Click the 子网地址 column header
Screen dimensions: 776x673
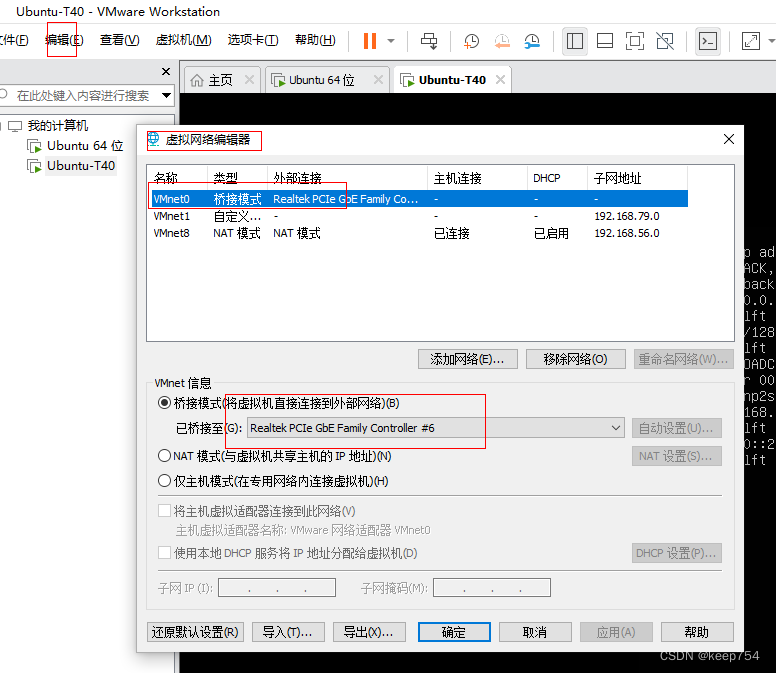(x=637, y=178)
